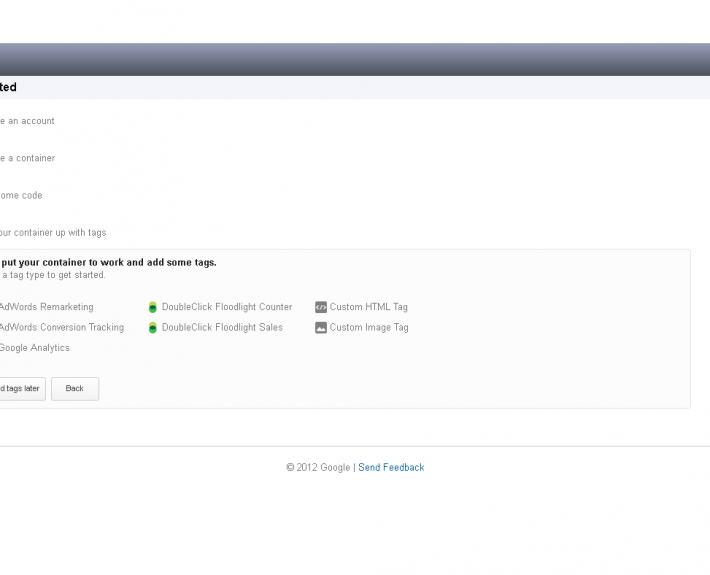Expand the step ending in 'some code'
This screenshot has height=575, width=710.
pos(21,195)
